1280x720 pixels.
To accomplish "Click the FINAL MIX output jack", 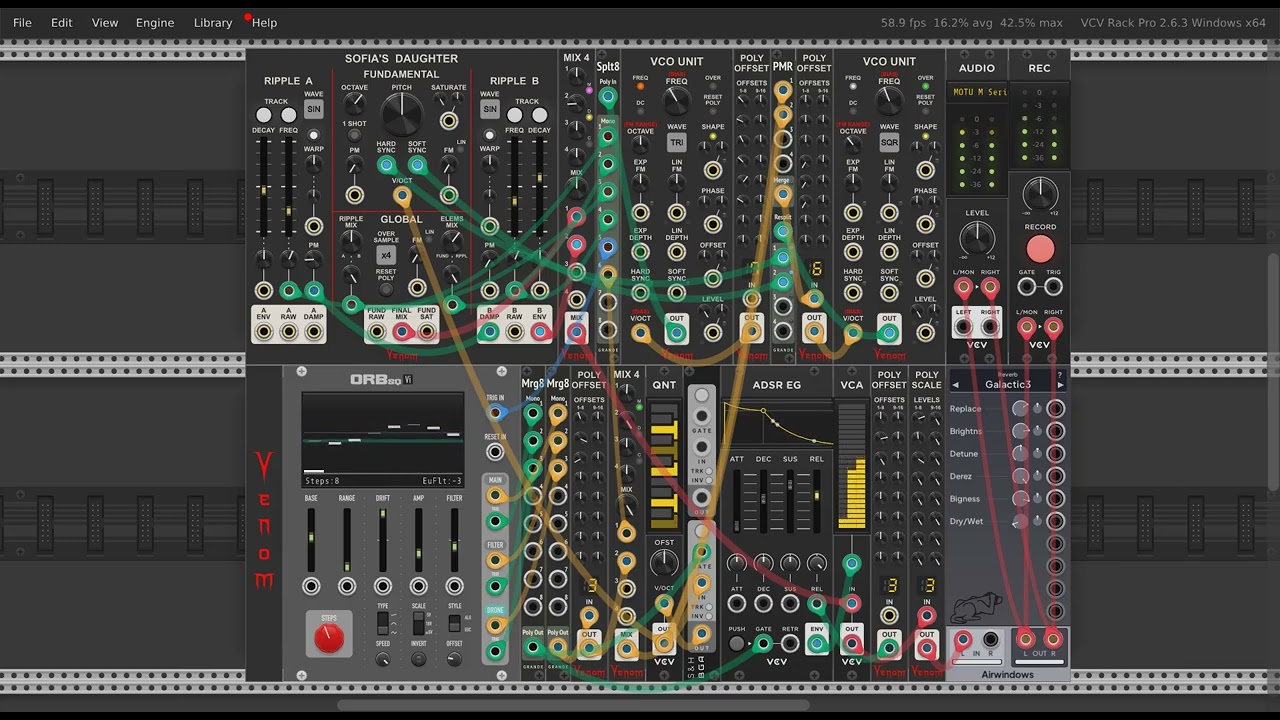I will pos(402,332).
